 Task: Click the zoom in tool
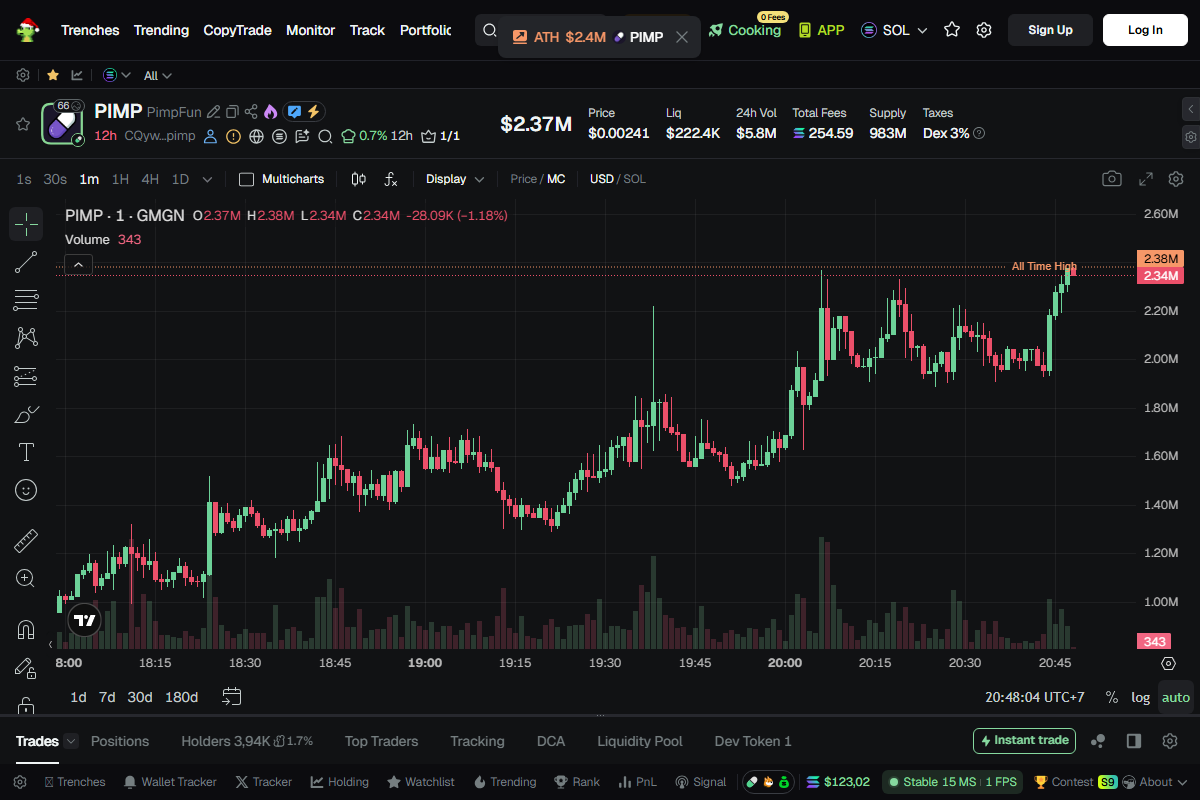point(26,578)
